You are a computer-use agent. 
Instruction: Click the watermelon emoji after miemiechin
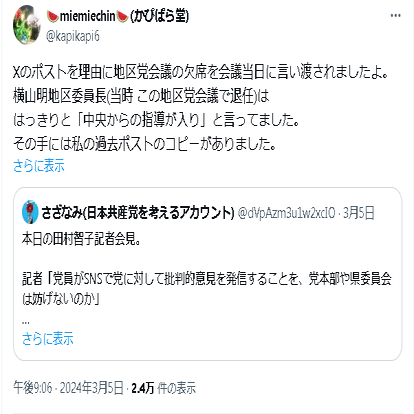[x=122, y=16]
